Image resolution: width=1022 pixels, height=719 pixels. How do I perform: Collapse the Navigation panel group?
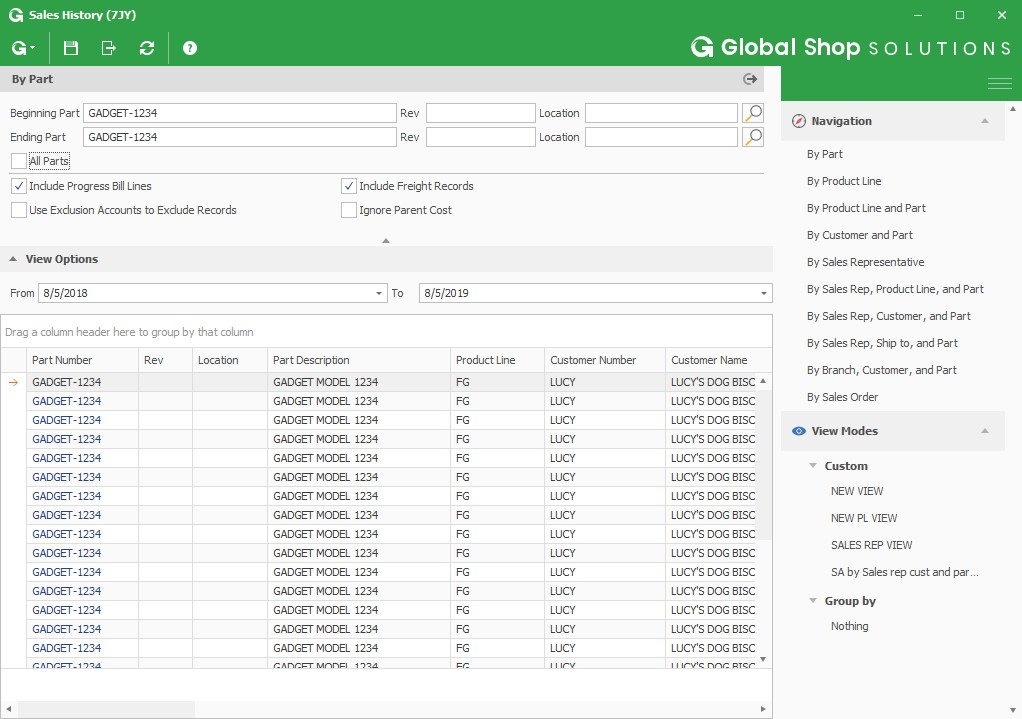pyautogui.click(x=985, y=121)
